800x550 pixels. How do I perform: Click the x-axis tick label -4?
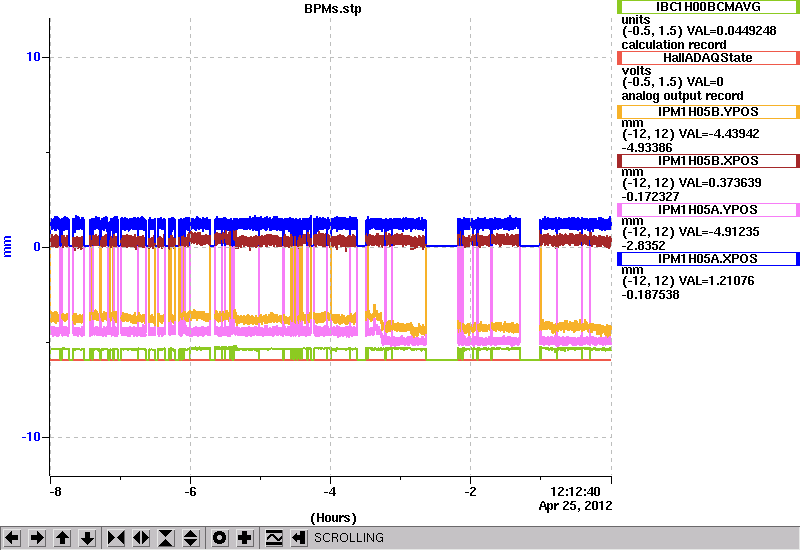(330, 492)
